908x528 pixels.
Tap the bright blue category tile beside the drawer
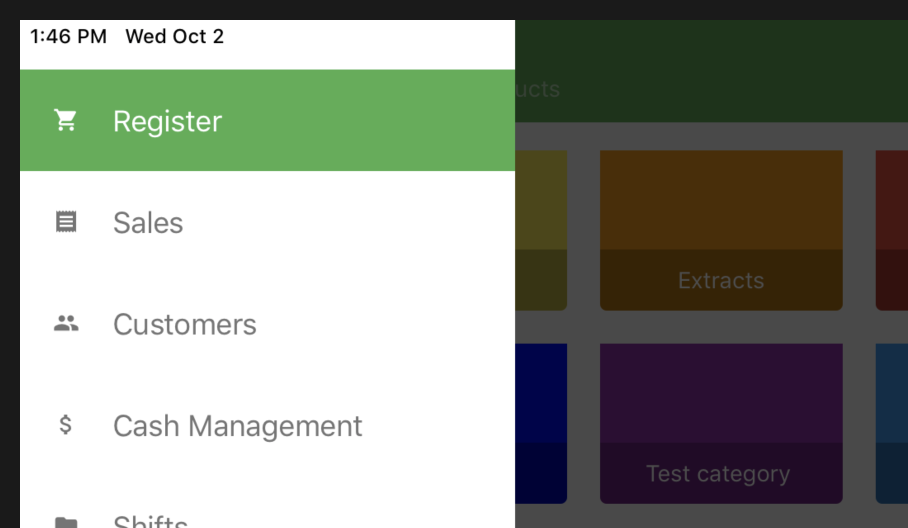point(541,422)
